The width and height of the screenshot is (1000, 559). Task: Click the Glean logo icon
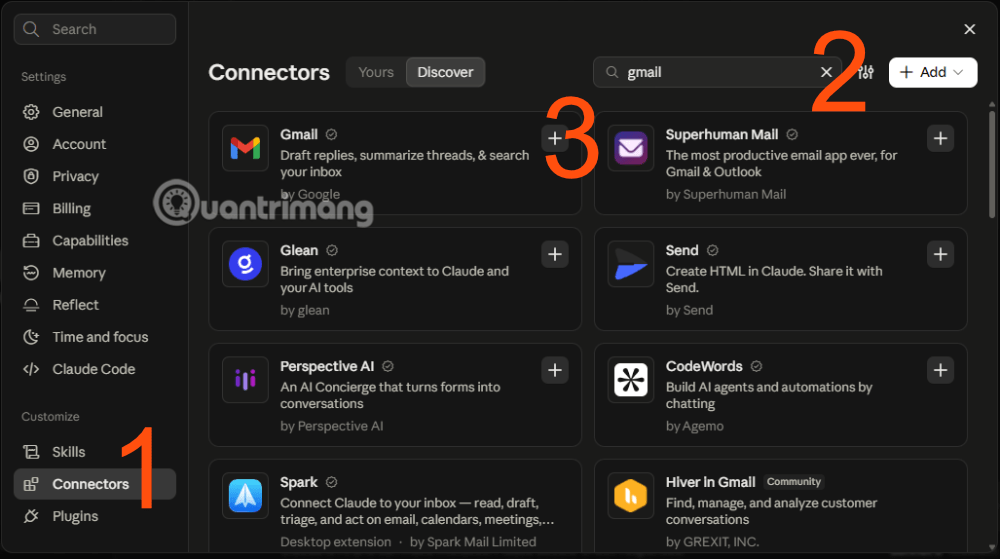point(246,264)
